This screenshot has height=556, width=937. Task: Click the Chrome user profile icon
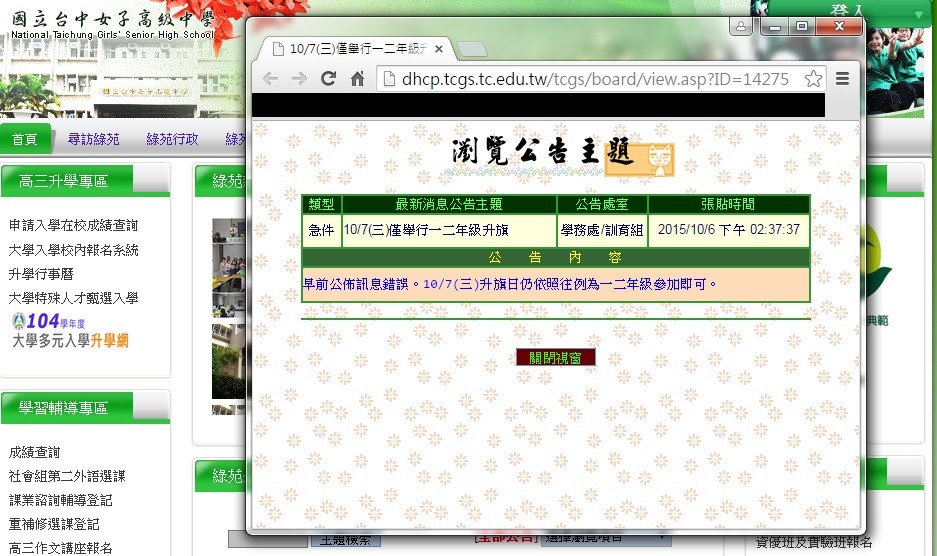pos(741,28)
